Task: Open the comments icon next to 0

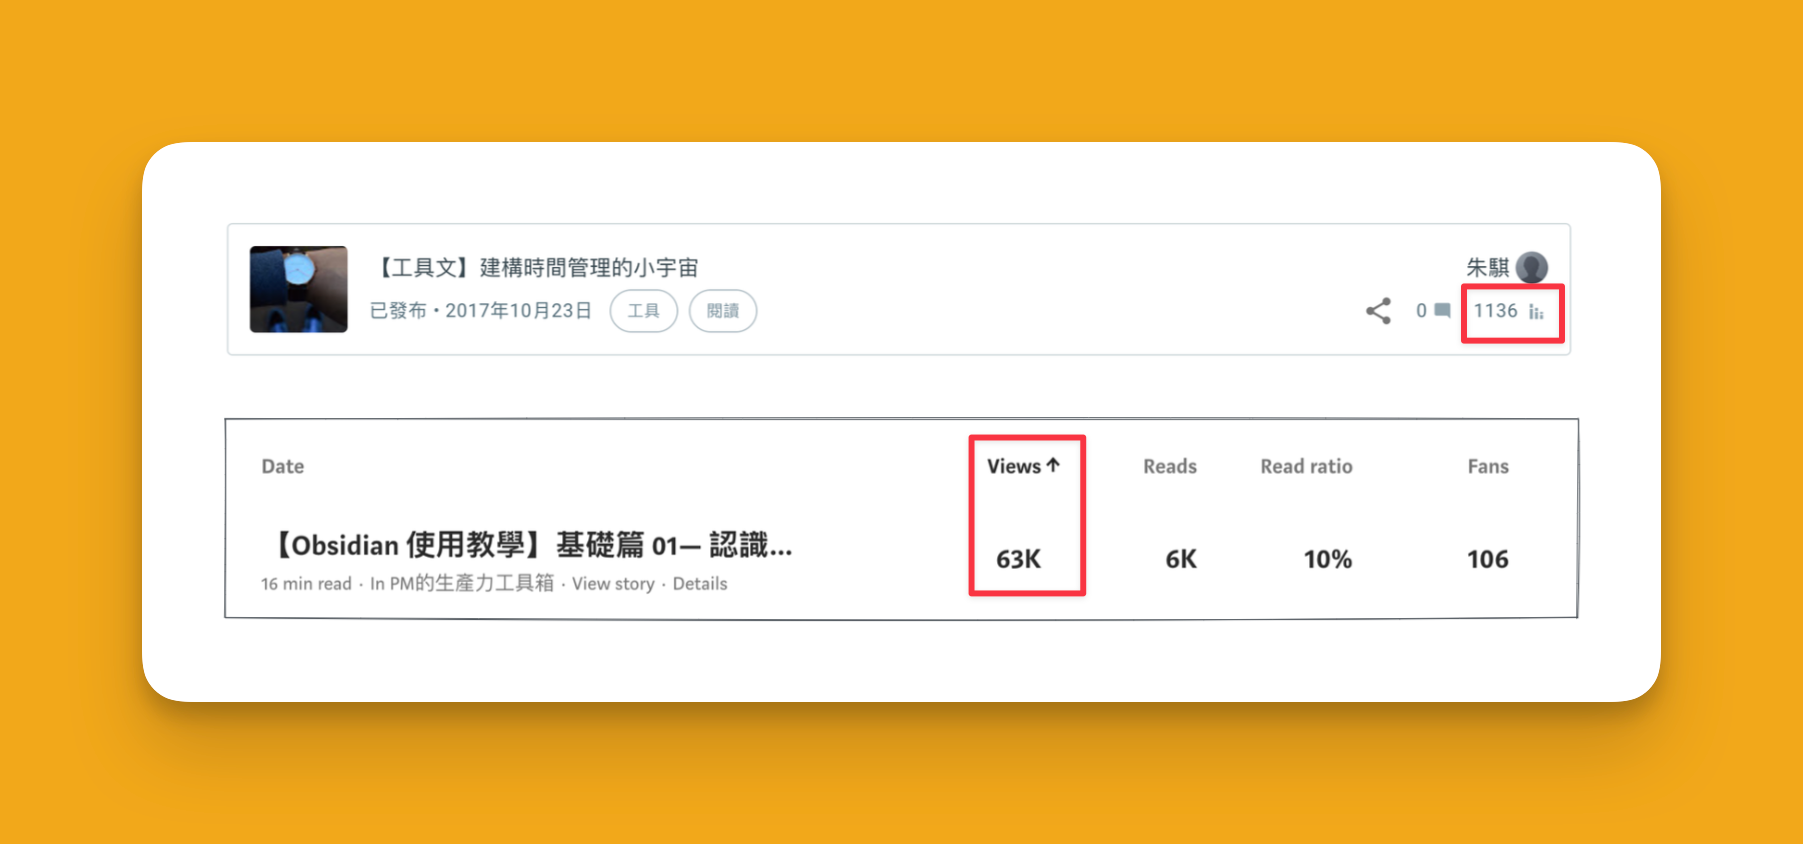Action: click(x=1442, y=311)
